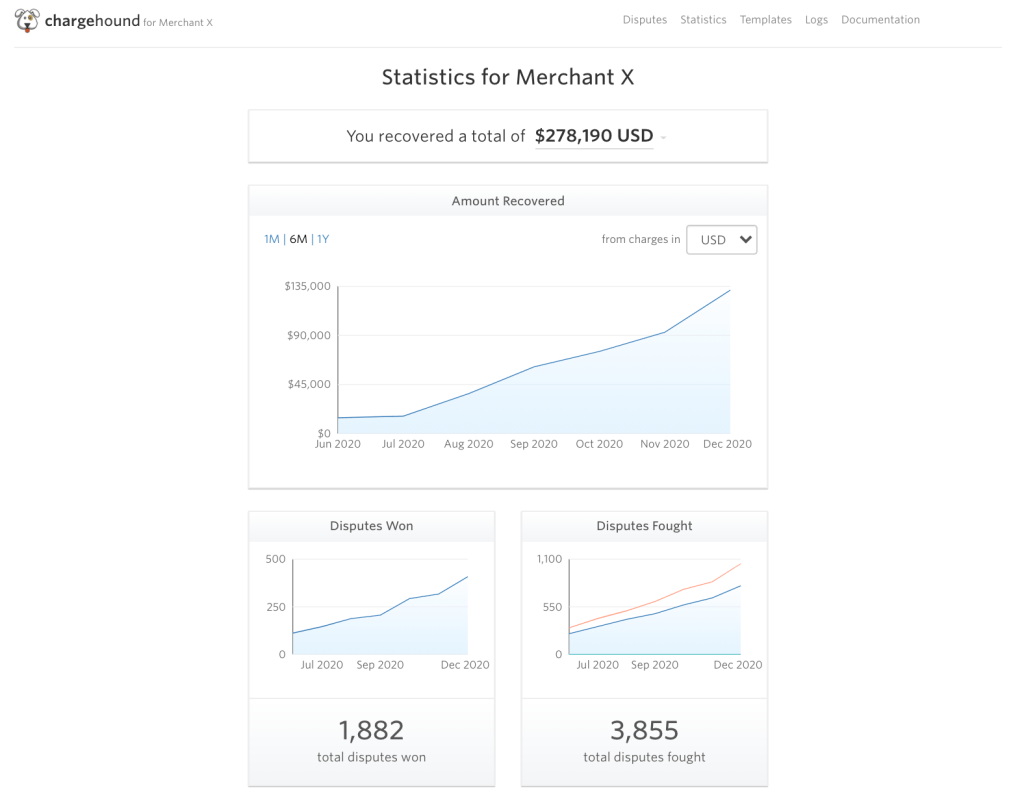Click the Disputes Fought panel header
The width and height of the screenshot is (1024, 803).
[x=645, y=526]
